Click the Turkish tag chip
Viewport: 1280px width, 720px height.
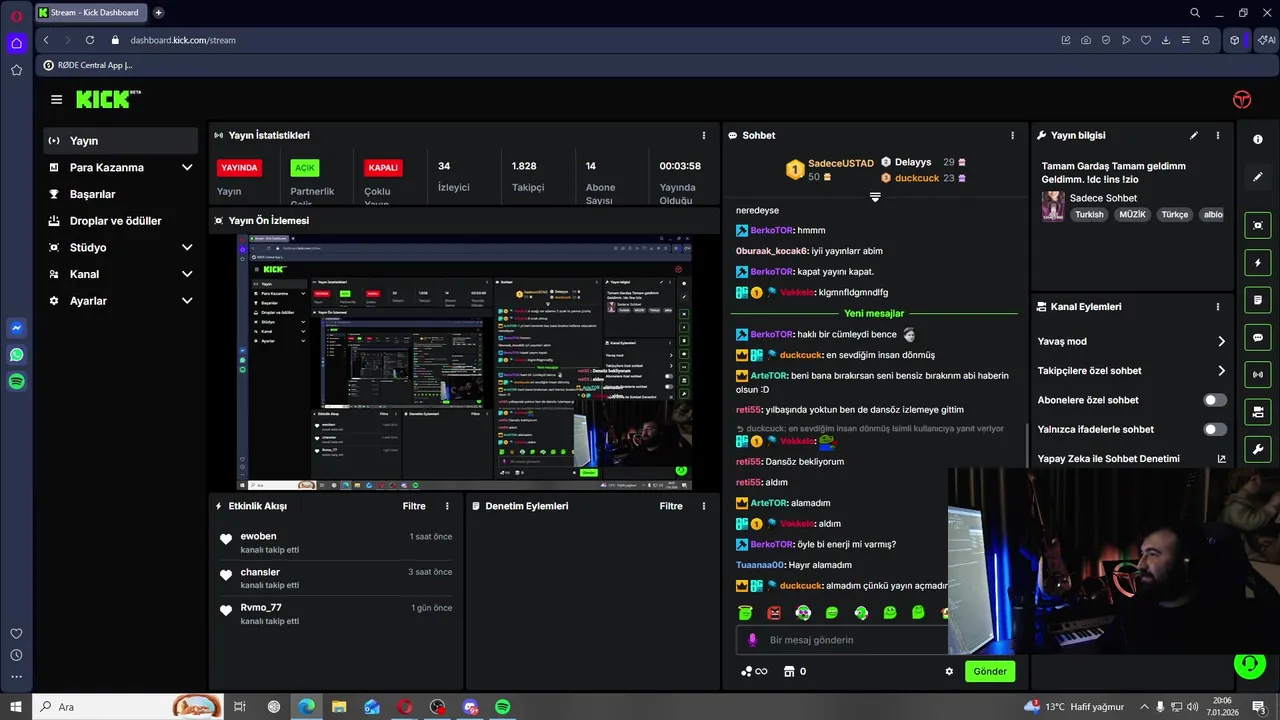click(x=1089, y=214)
